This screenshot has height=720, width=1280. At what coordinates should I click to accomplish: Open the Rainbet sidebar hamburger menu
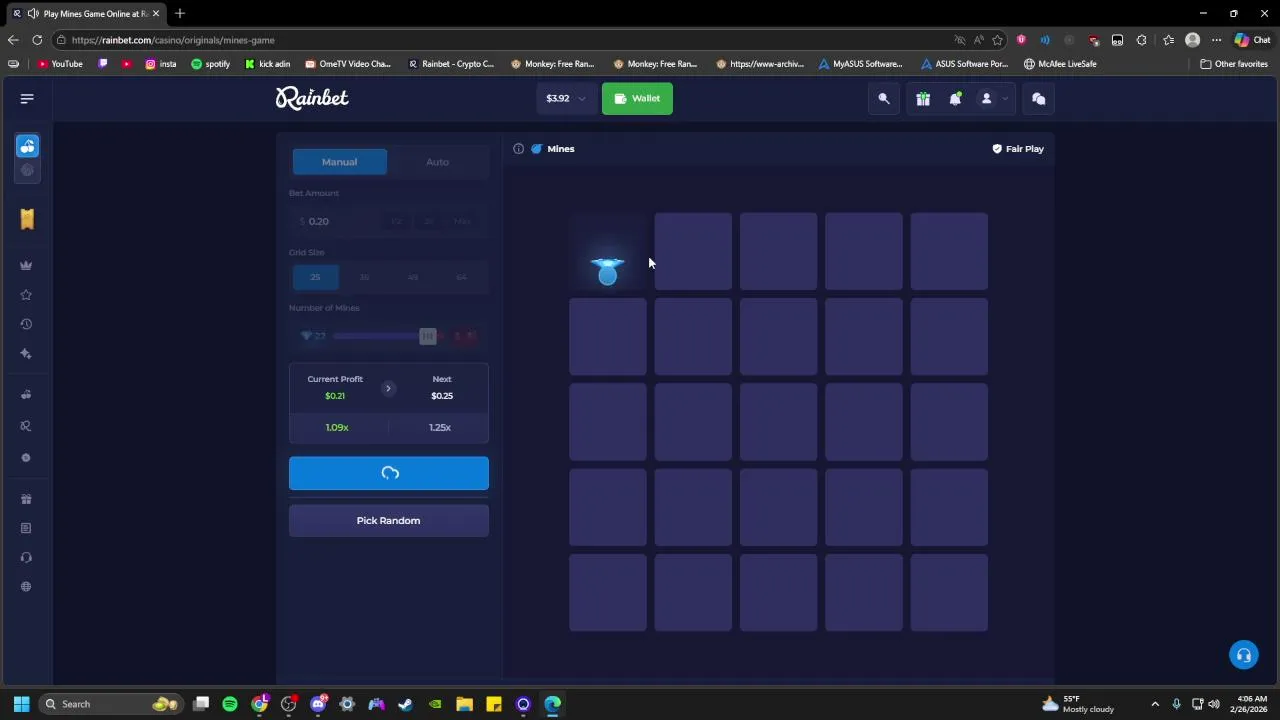(x=27, y=98)
